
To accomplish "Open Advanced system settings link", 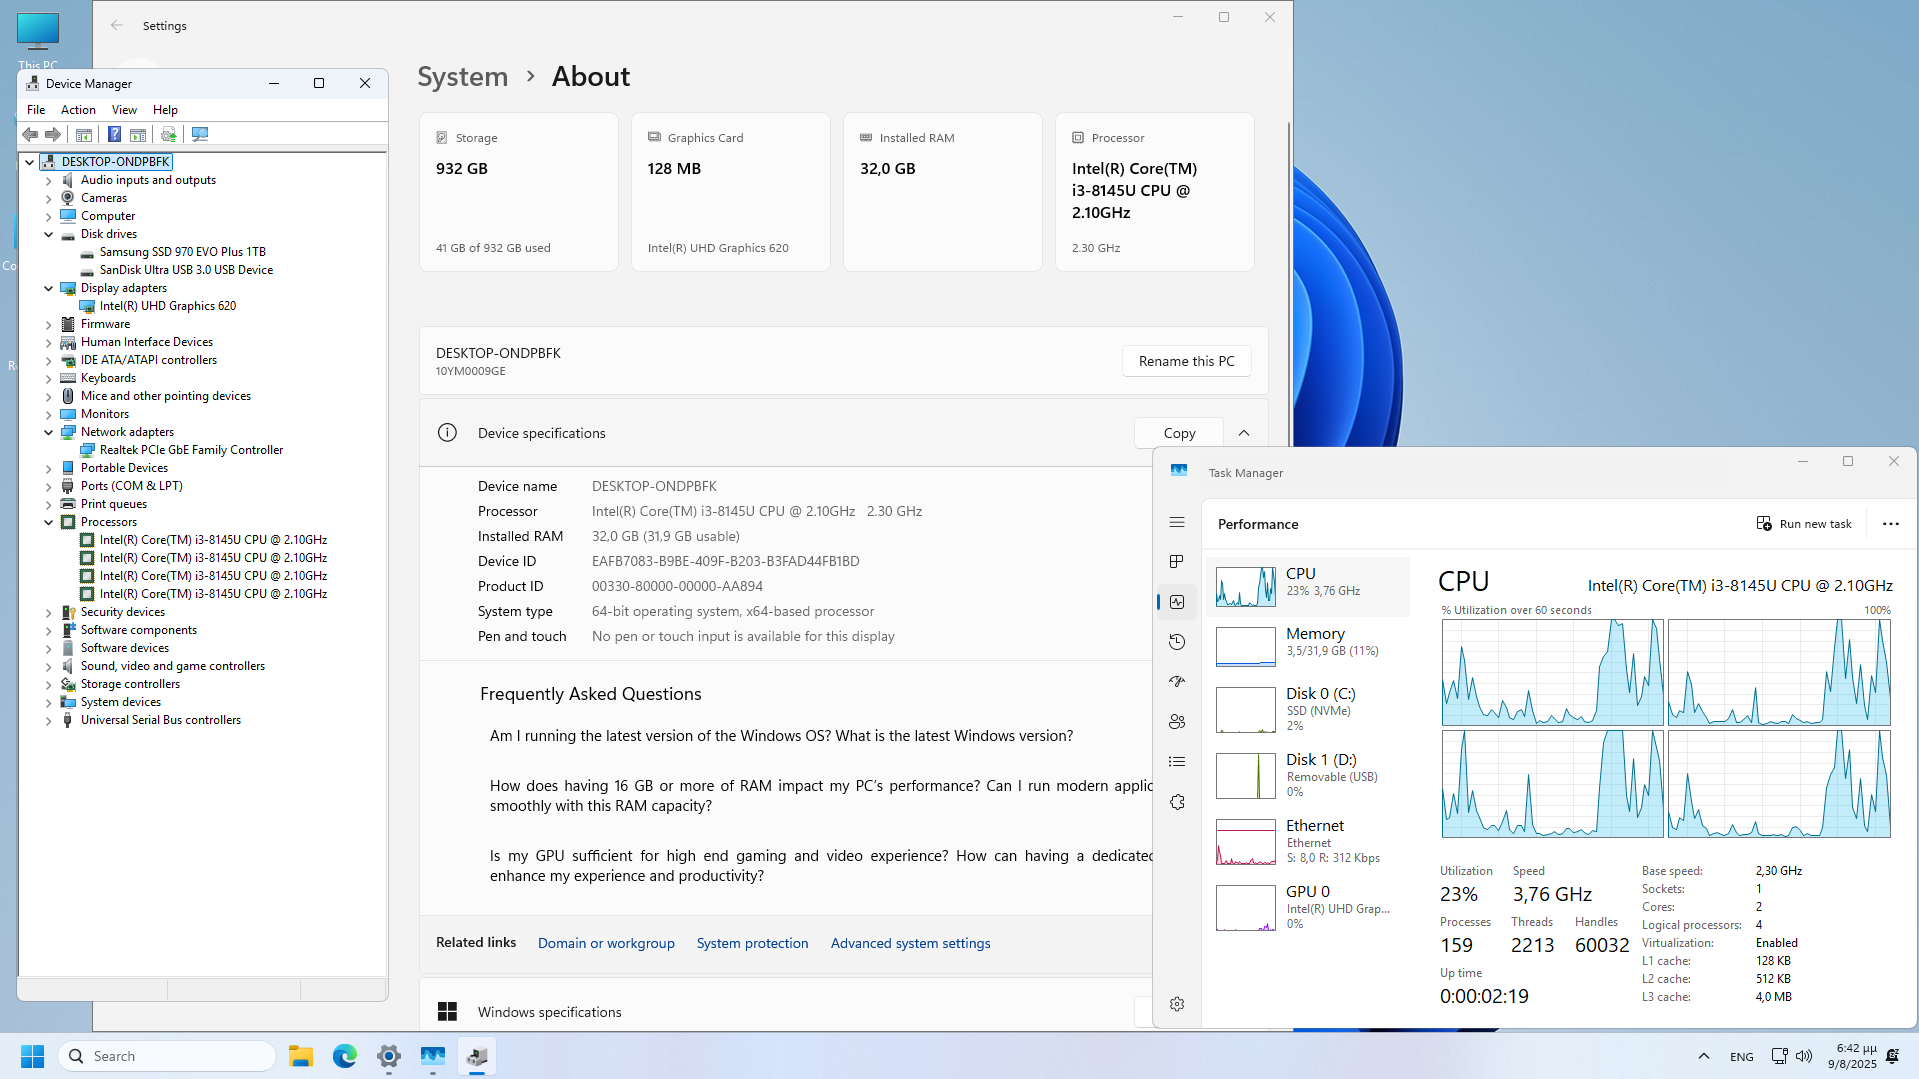I will coord(910,943).
